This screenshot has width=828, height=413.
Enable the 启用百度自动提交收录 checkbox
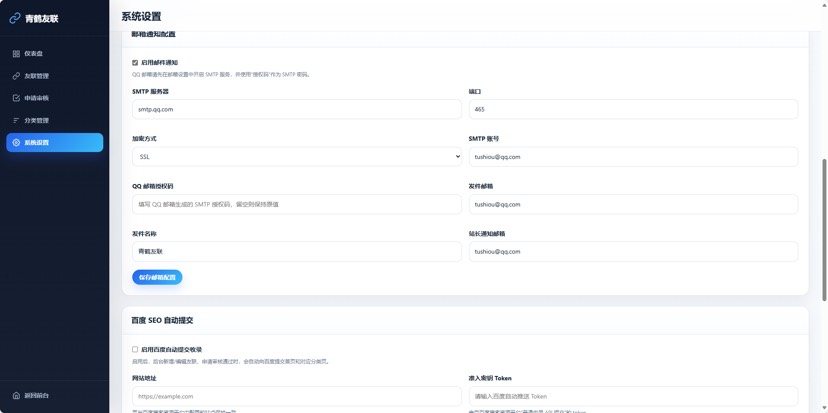pyautogui.click(x=135, y=349)
